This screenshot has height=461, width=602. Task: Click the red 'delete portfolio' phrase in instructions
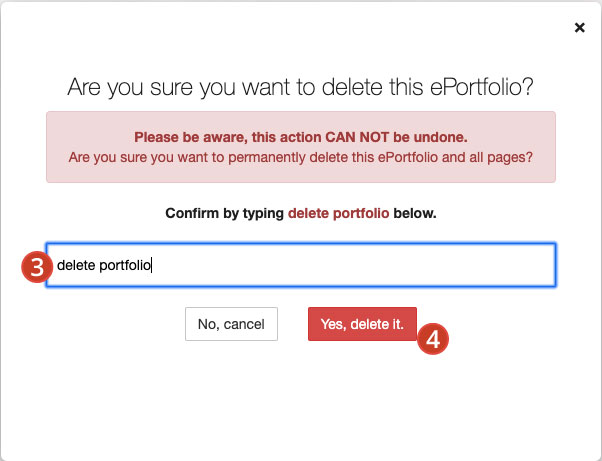[338, 213]
